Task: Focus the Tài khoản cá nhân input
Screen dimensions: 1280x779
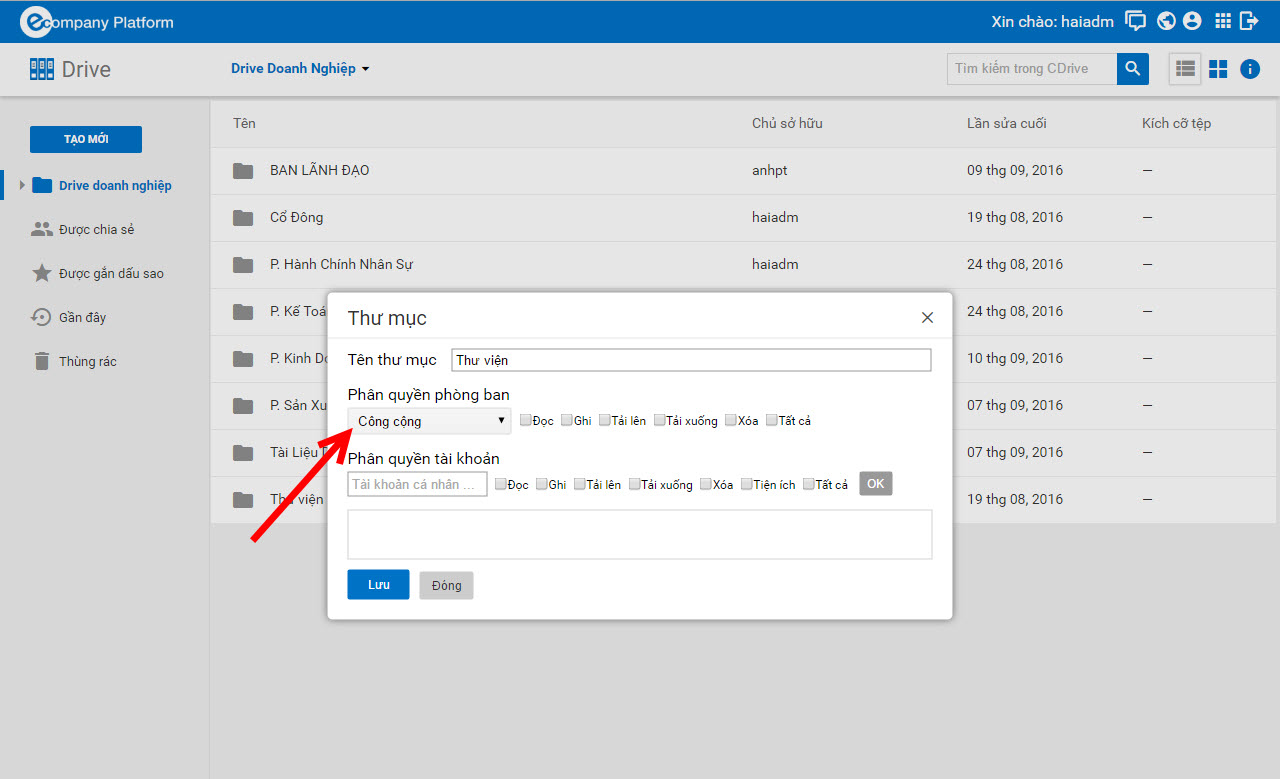Action: tap(417, 484)
